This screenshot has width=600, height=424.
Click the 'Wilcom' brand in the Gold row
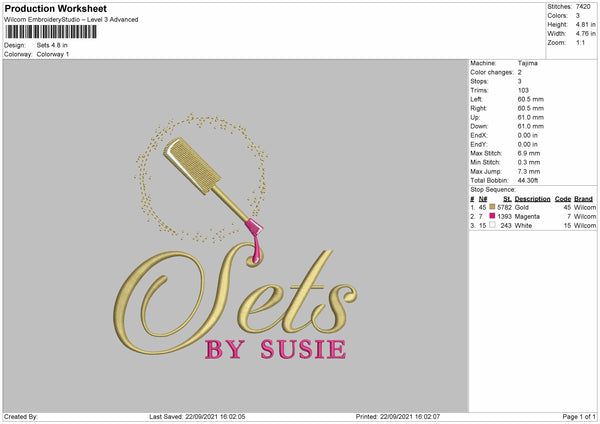(585, 207)
